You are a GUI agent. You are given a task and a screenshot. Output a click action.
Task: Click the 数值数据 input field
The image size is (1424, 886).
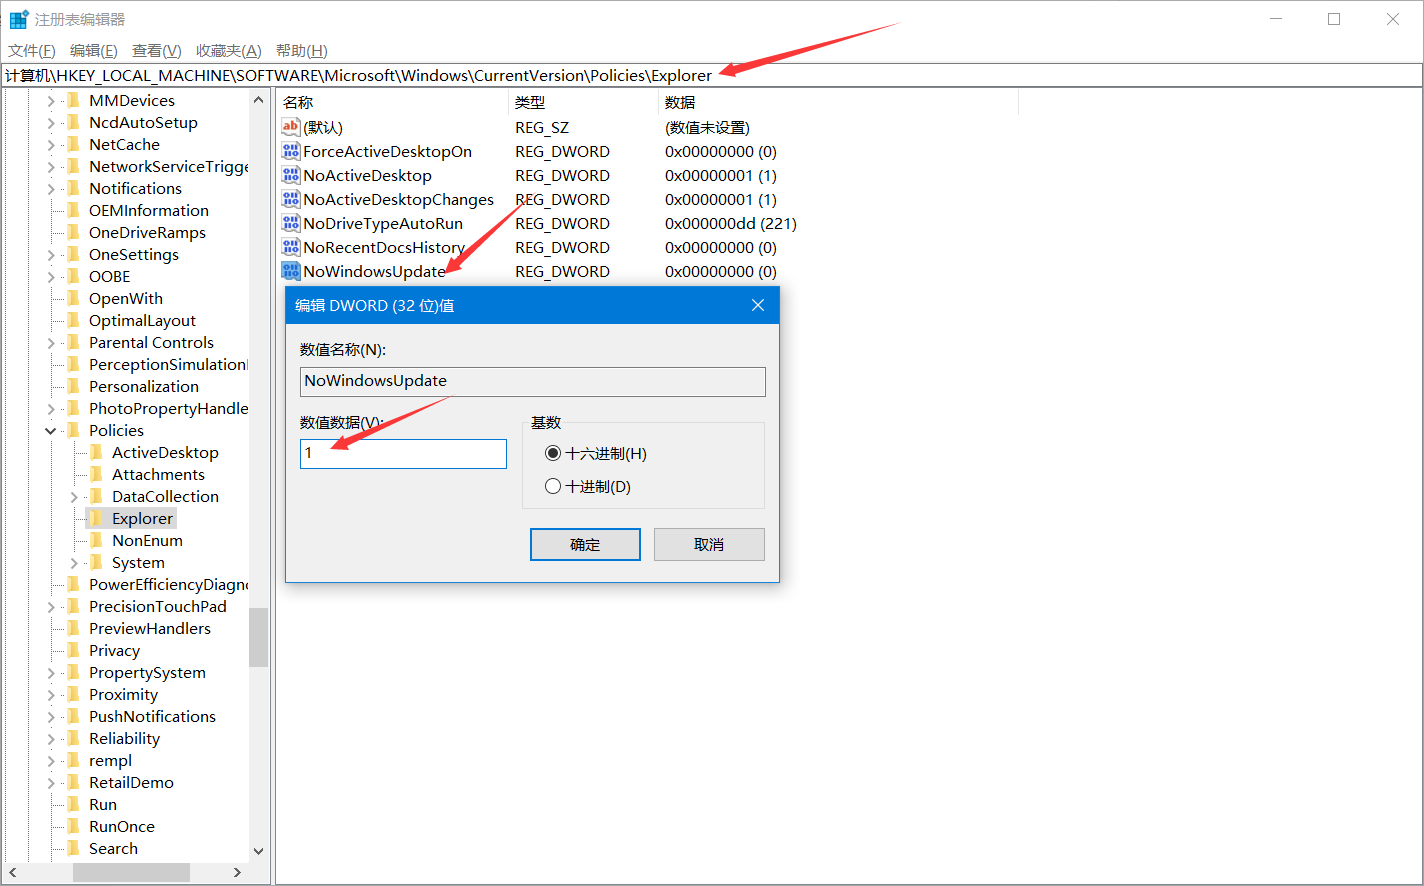click(403, 453)
